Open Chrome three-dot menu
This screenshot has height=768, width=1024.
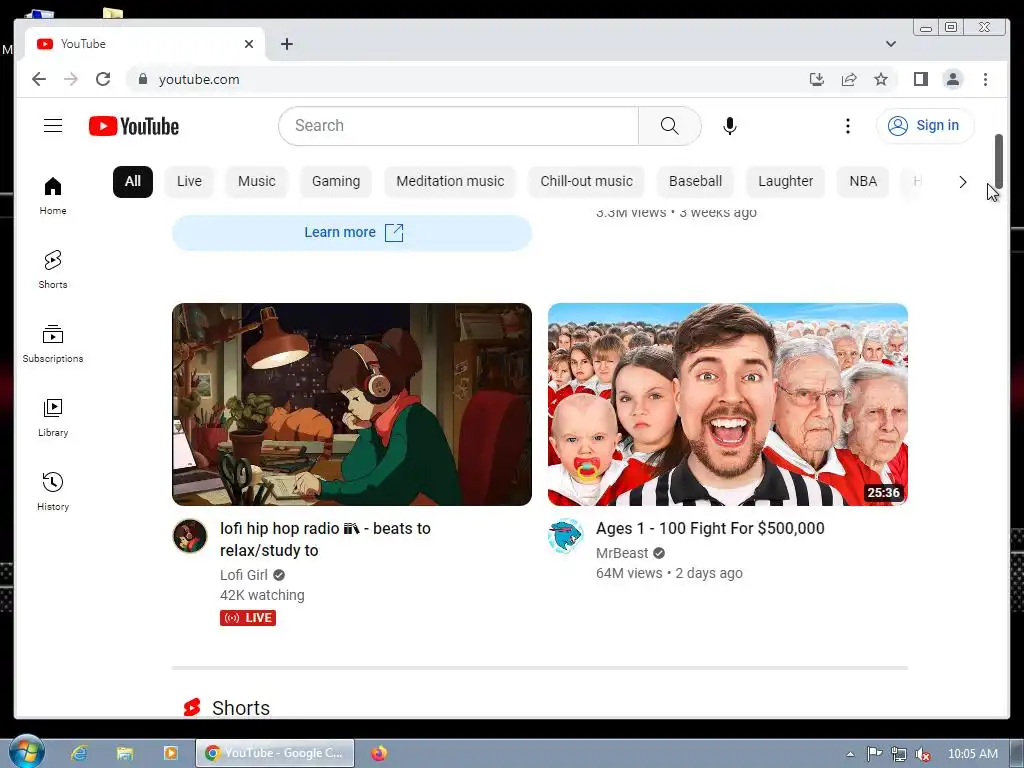(985, 80)
